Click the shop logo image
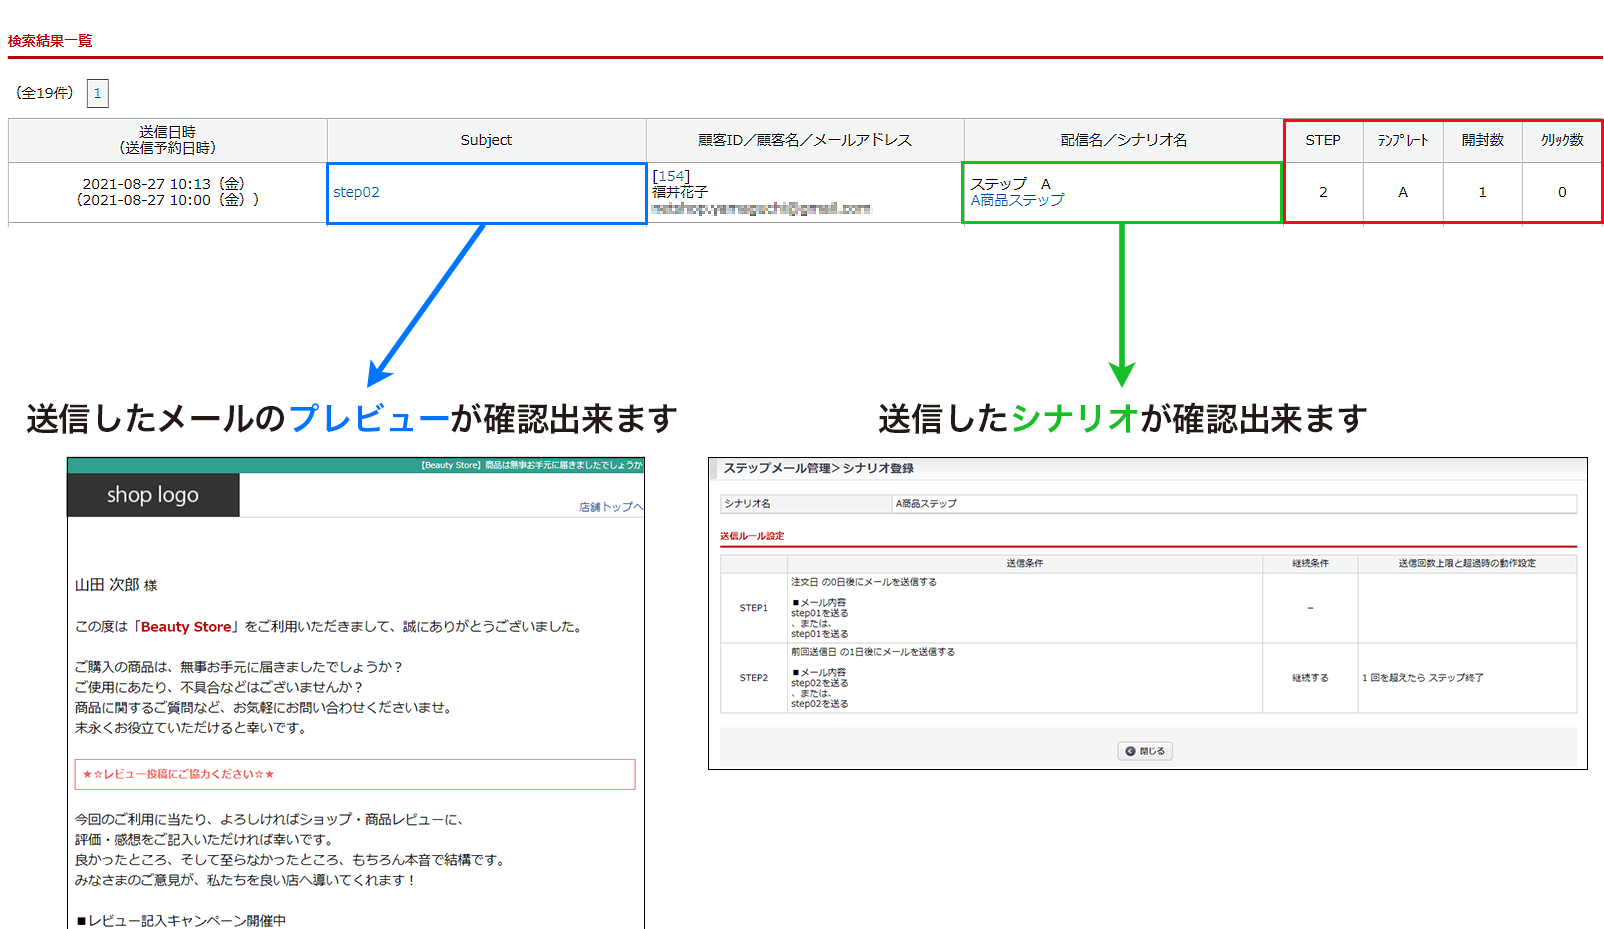1604x929 pixels. [x=153, y=495]
